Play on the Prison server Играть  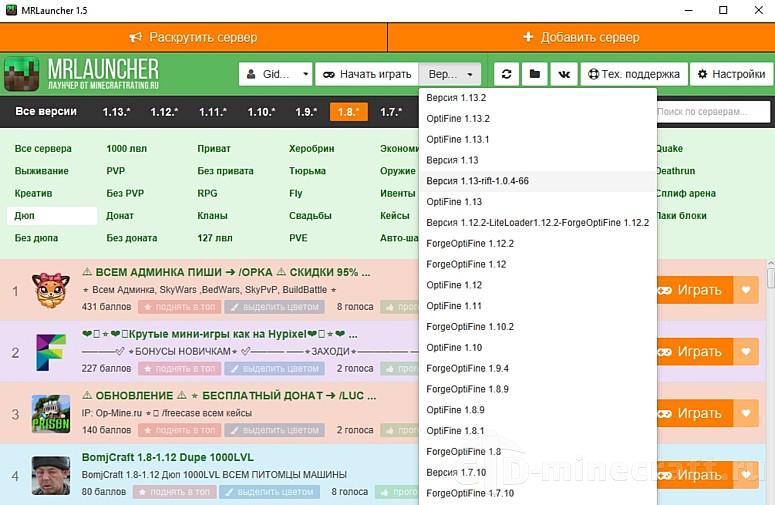coord(695,414)
